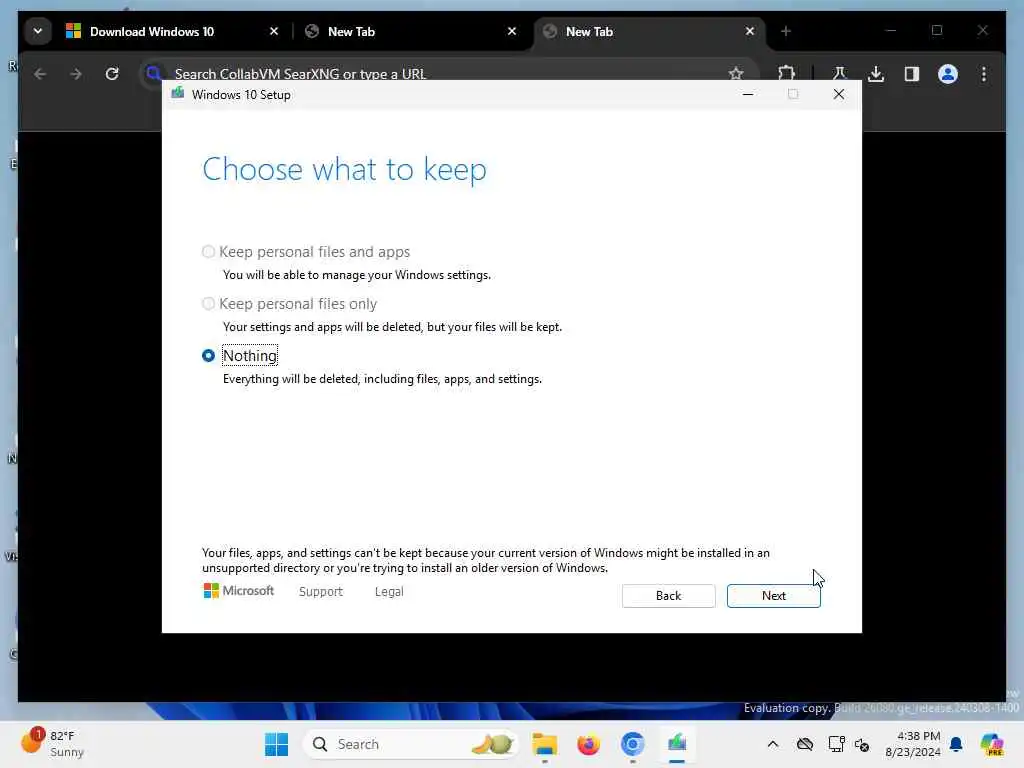Go back in the browser
The image size is (1024, 768).
coord(40,74)
